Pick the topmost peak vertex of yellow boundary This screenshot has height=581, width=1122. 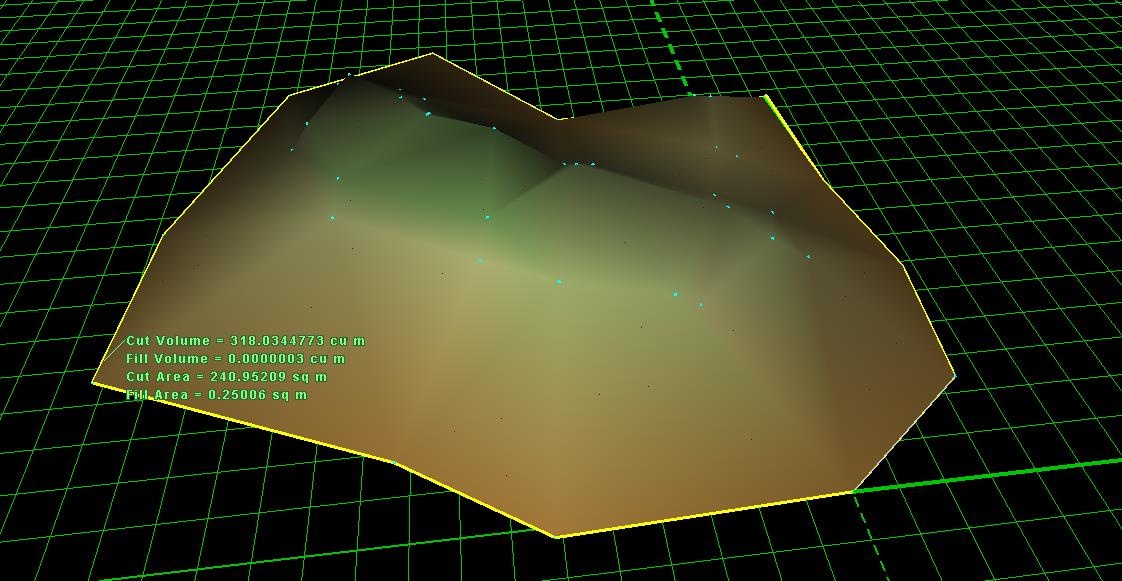(x=432, y=53)
